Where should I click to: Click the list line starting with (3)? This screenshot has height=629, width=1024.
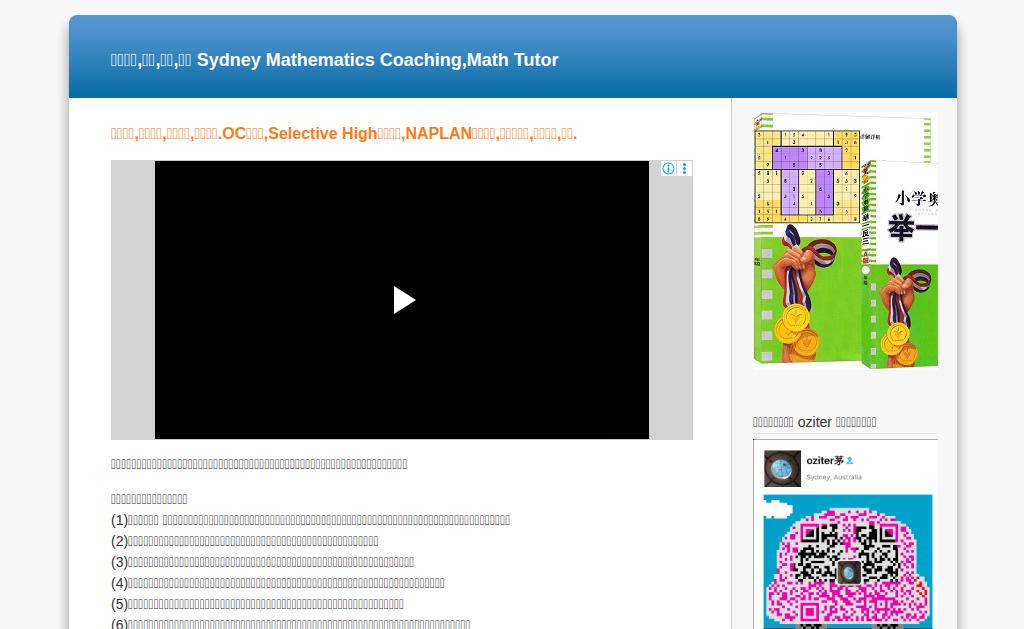[262, 562]
